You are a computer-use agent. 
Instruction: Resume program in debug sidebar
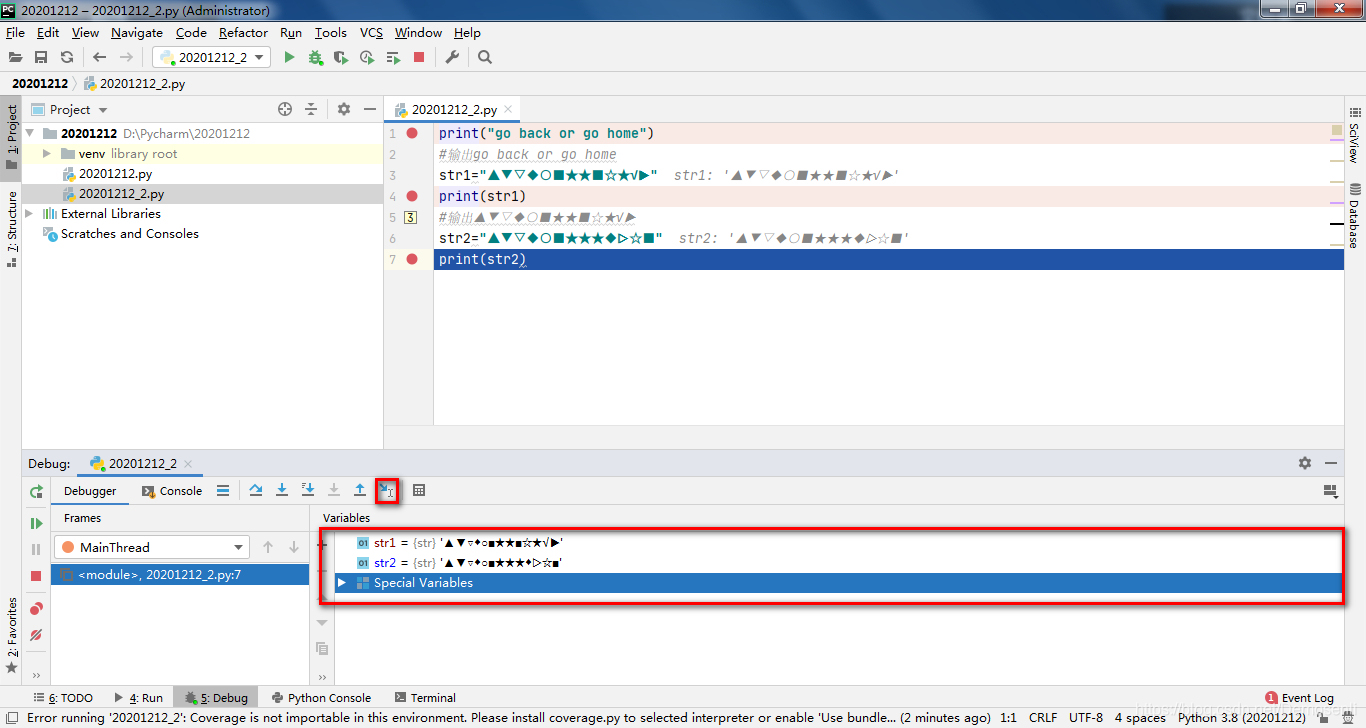point(36,523)
